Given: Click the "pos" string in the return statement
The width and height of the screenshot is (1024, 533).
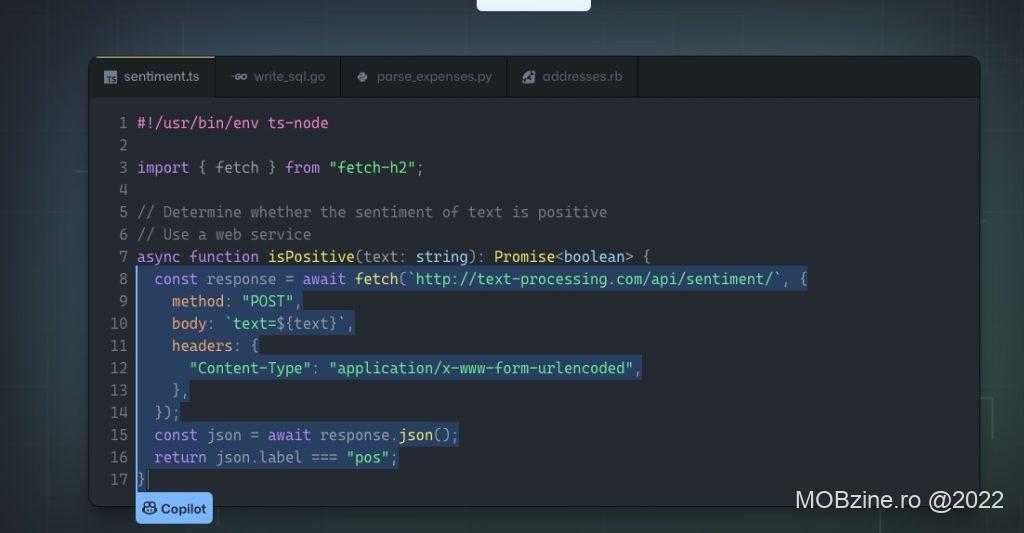Looking at the screenshot, I should pyautogui.click(x=371, y=457).
